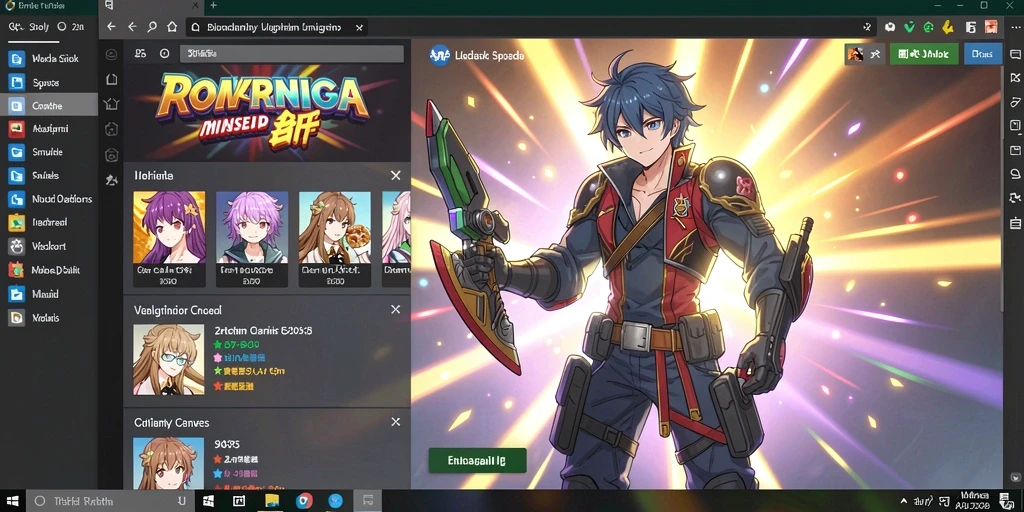The width and height of the screenshot is (1024, 512).
Task: Click the clipboard icon in right sidebar
Action: [x=1015, y=223]
